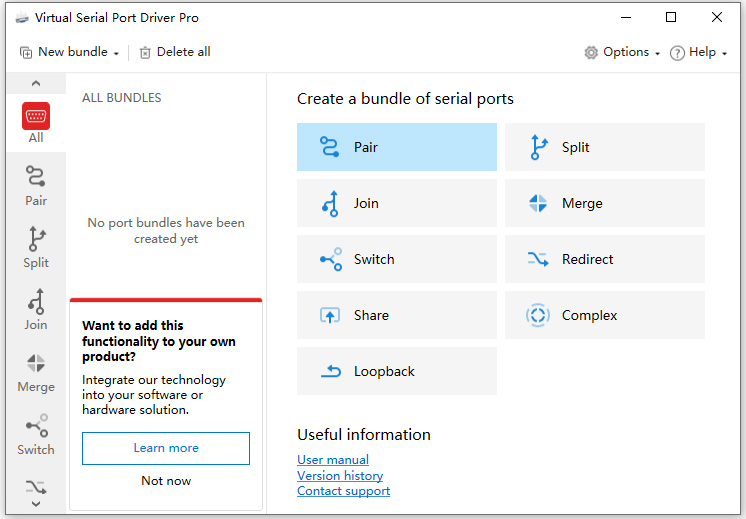
Task: Open the Help dropdown menu
Action: tap(699, 52)
